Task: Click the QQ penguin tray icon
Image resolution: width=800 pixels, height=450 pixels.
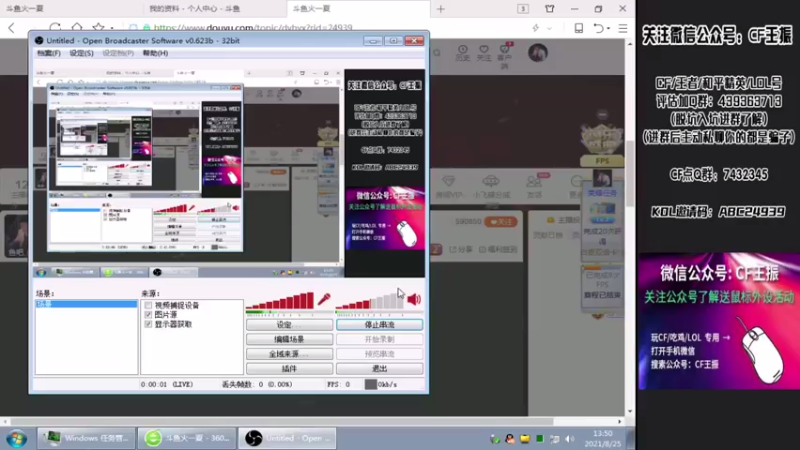Action: (x=510, y=439)
